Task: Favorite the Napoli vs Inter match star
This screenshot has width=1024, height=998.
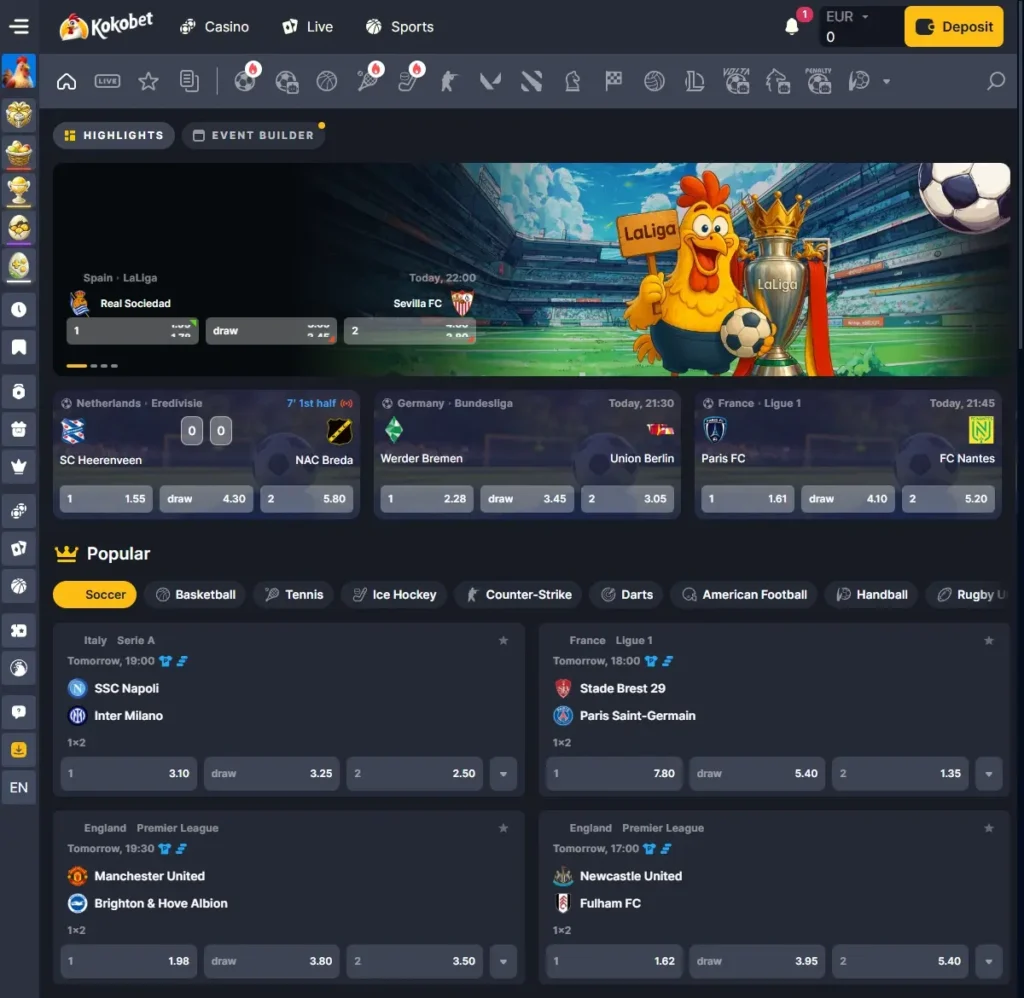Action: click(x=504, y=641)
